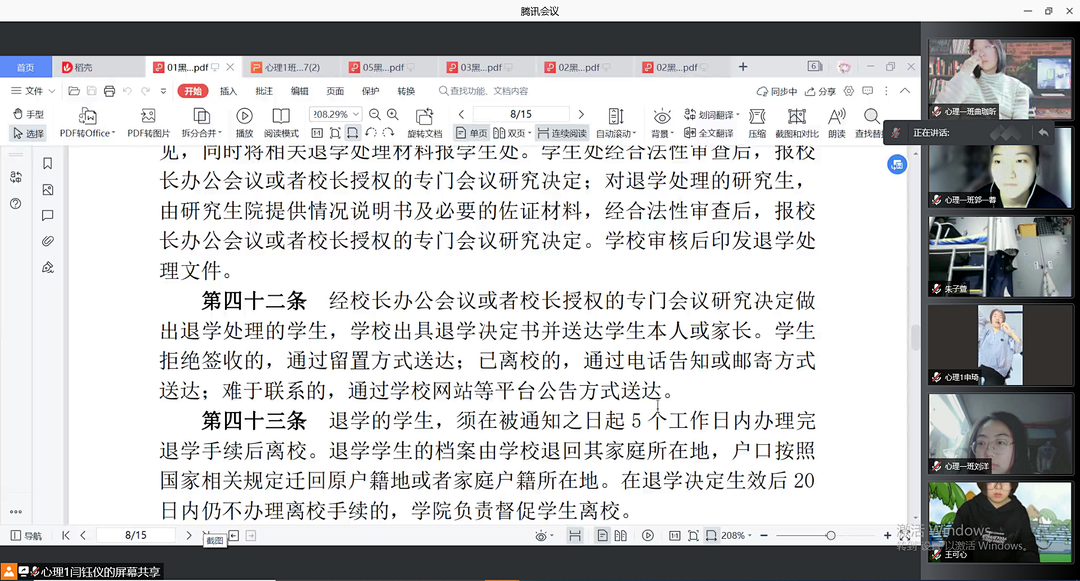Open the 压缩 compress tool

(757, 117)
